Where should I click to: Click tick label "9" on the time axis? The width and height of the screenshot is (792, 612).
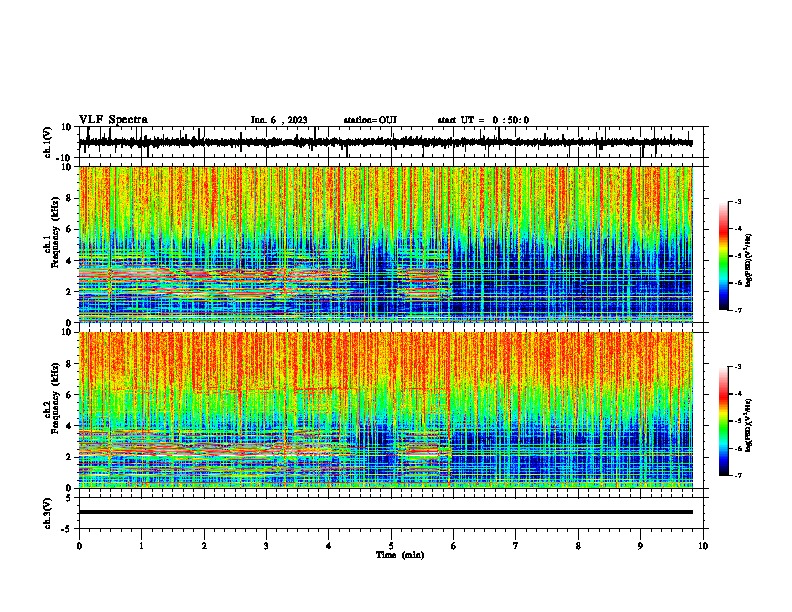641,546
